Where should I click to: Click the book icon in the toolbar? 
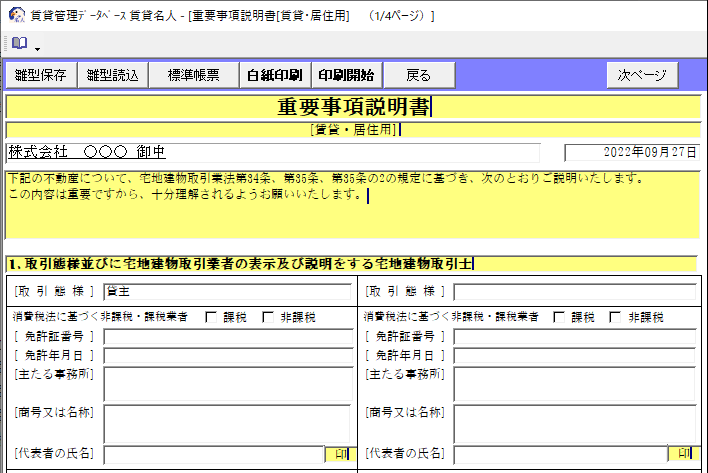tap(20, 45)
